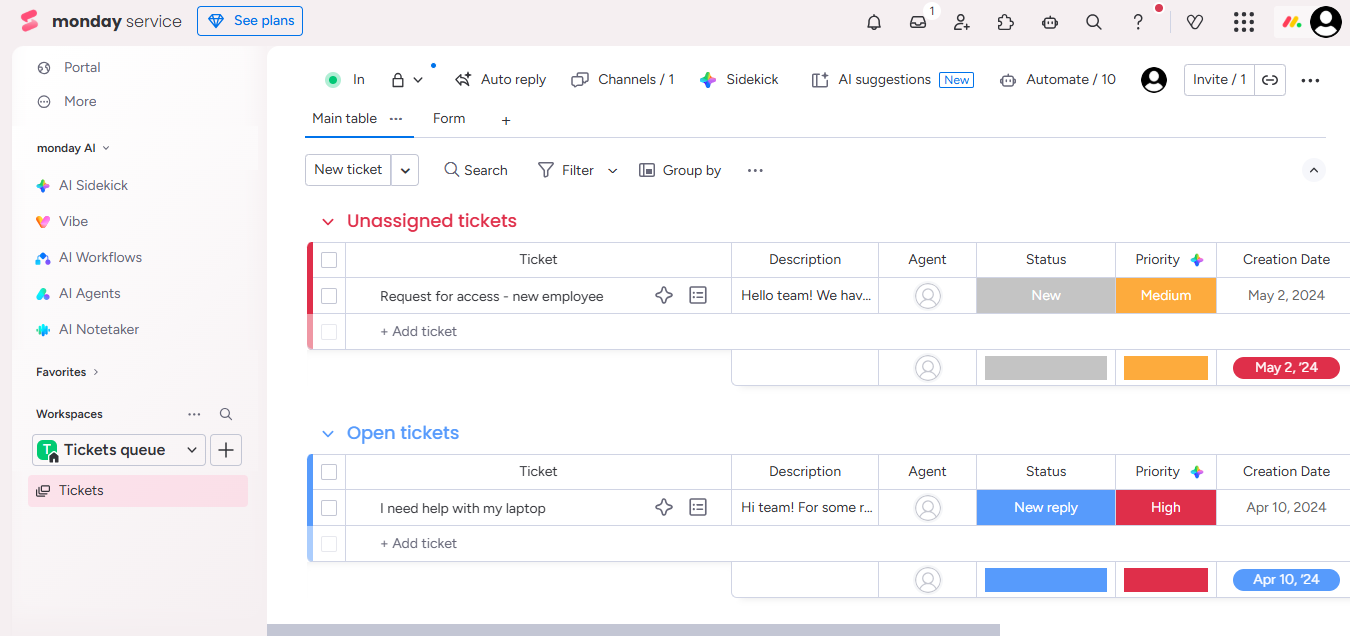The image size is (1350, 636).
Task: Open the inbox tray icon
Action: pos(918,22)
